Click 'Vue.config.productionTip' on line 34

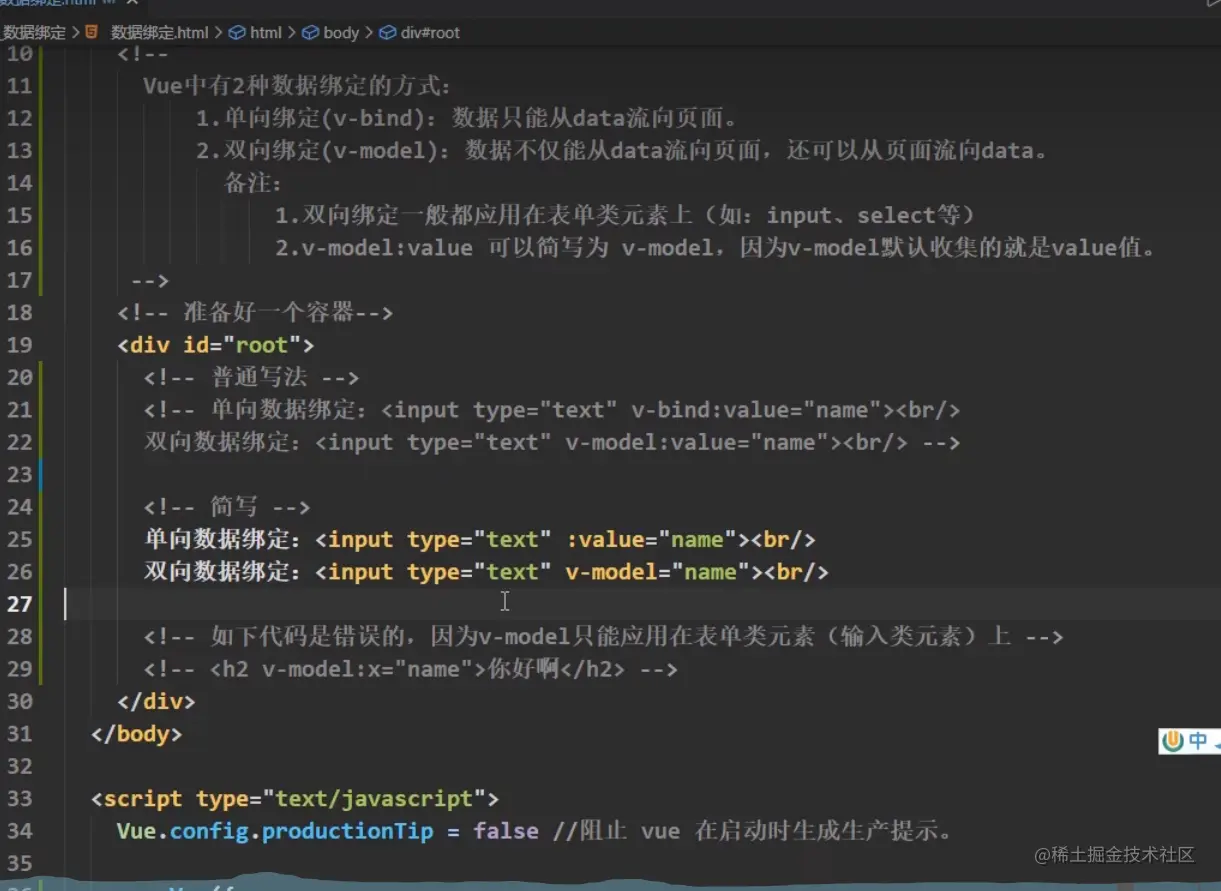[x=275, y=831]
